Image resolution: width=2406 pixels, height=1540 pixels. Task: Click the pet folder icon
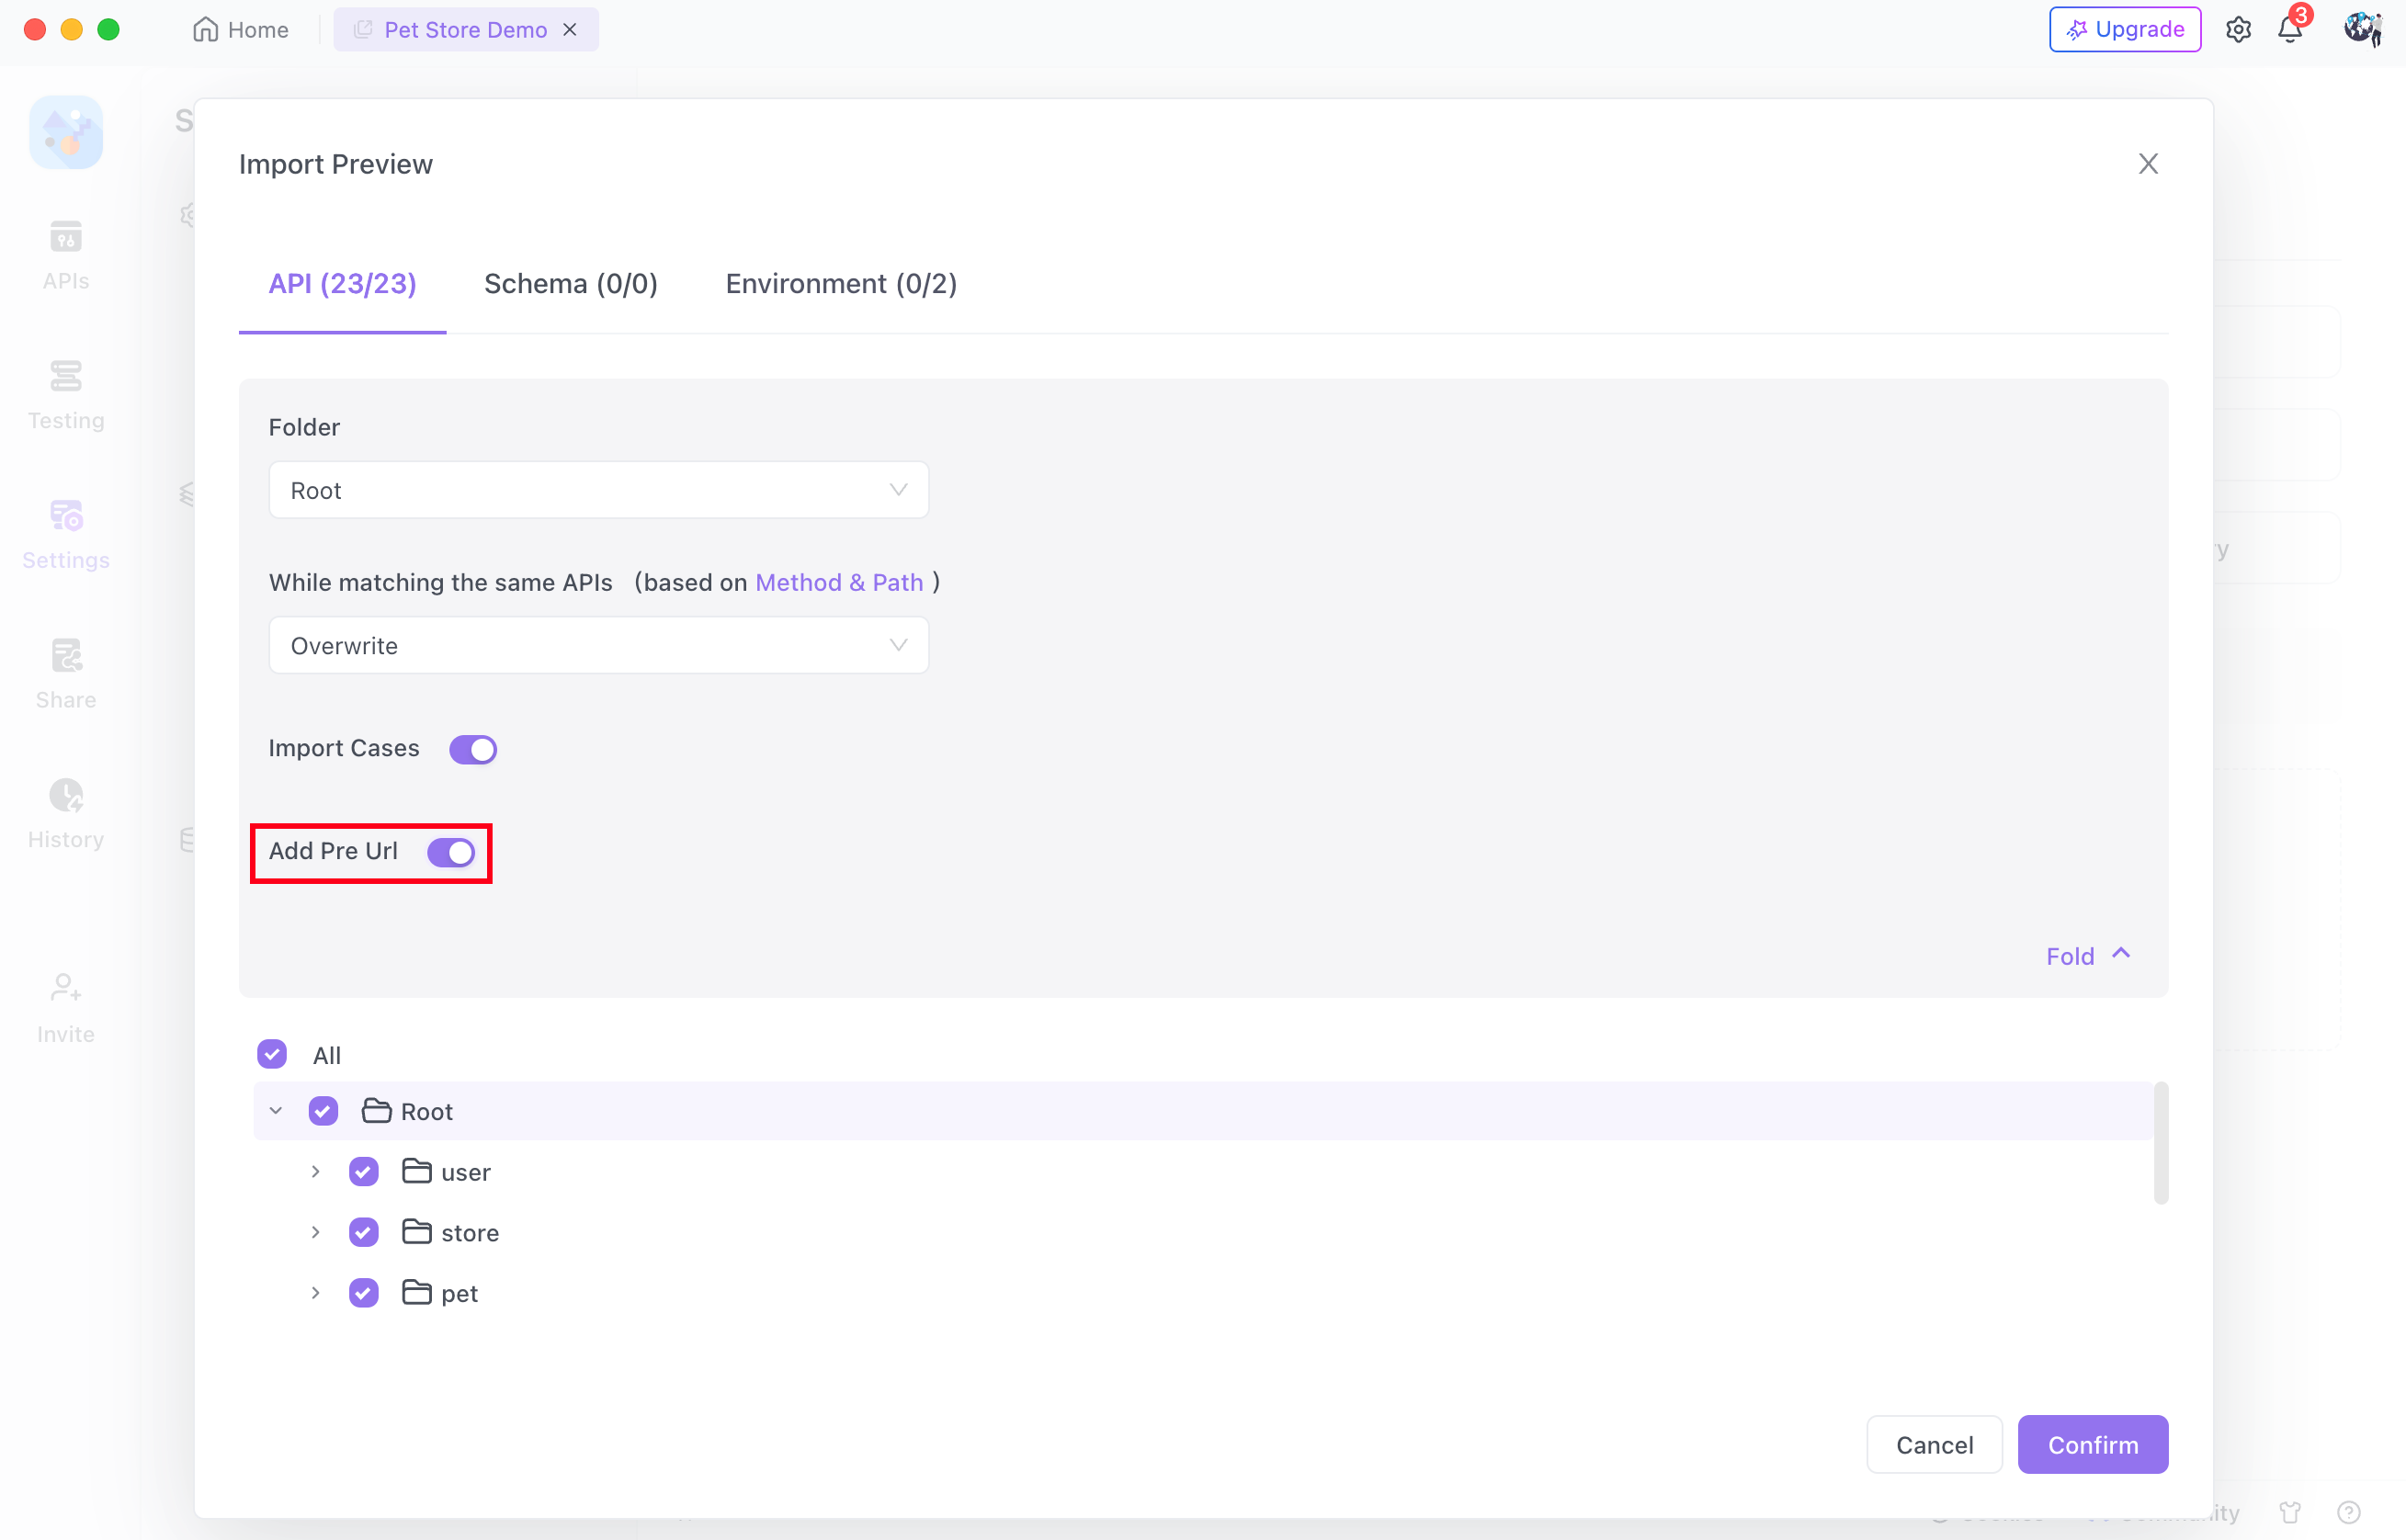(x=417, y=1292)
